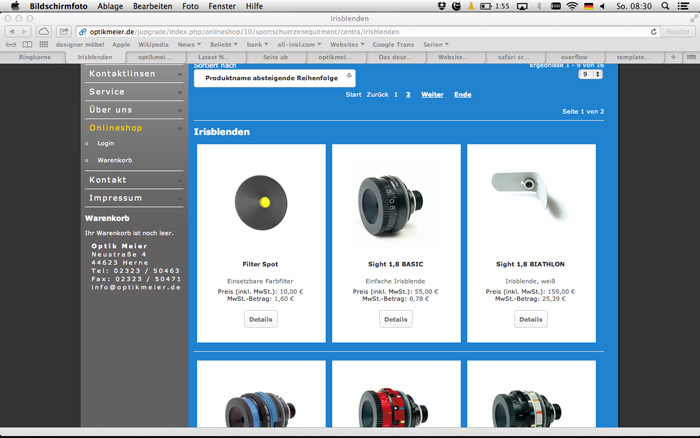Click the reload icon in address bar
Image resolution: width=700 pixels, height=438 pixels.
tap(654, 32)
